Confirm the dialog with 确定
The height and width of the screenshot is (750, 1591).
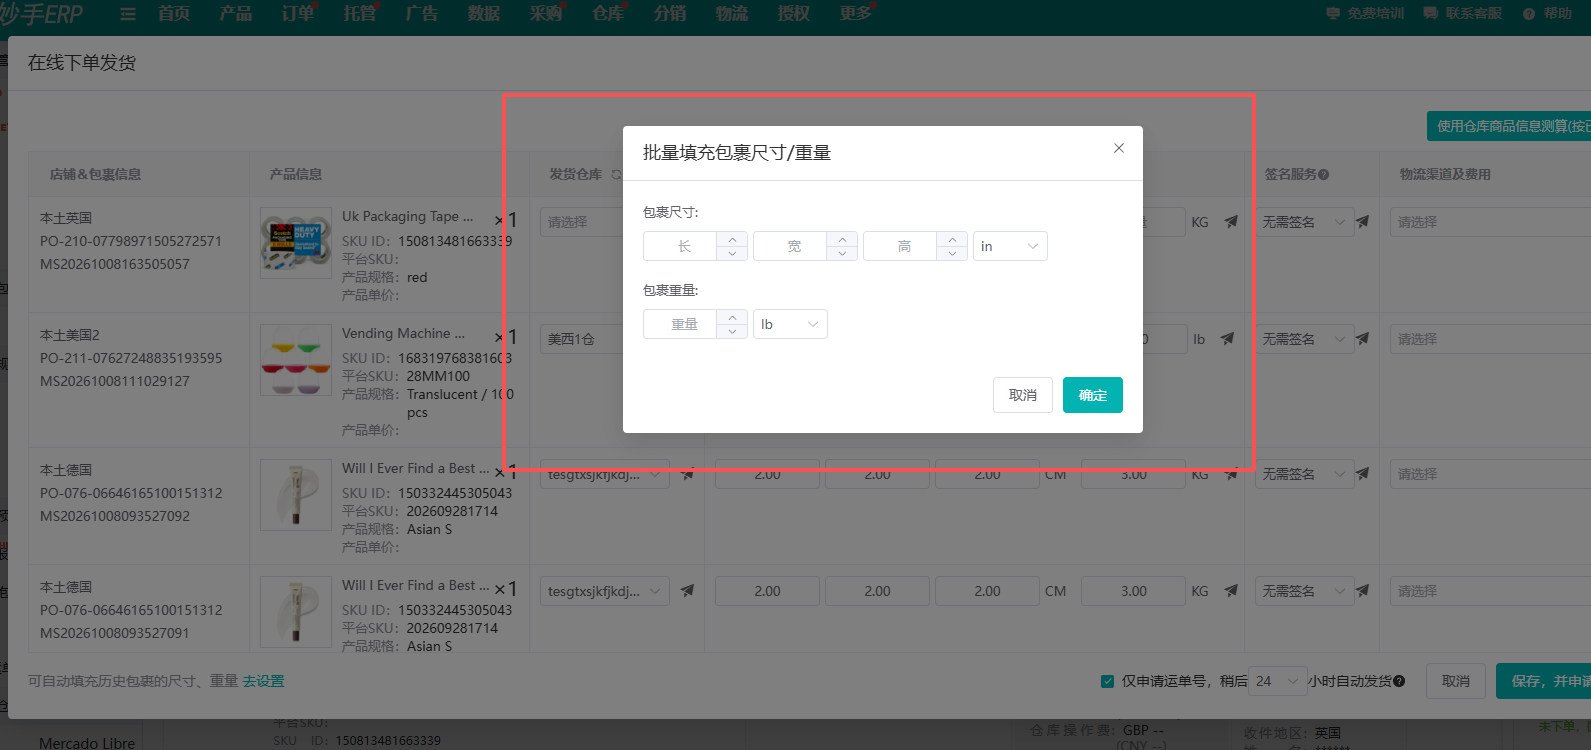pyautogui.click(x=1093, y=395)
